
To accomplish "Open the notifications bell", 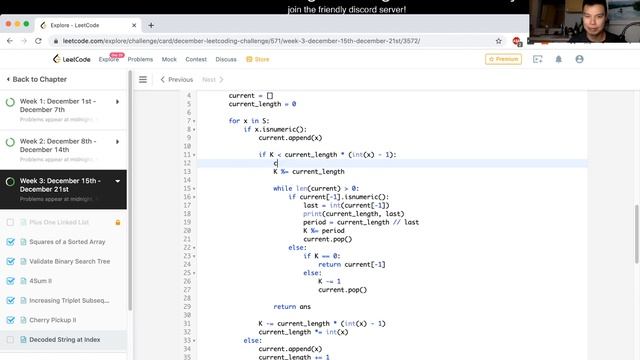I will [x=558, y=59].
